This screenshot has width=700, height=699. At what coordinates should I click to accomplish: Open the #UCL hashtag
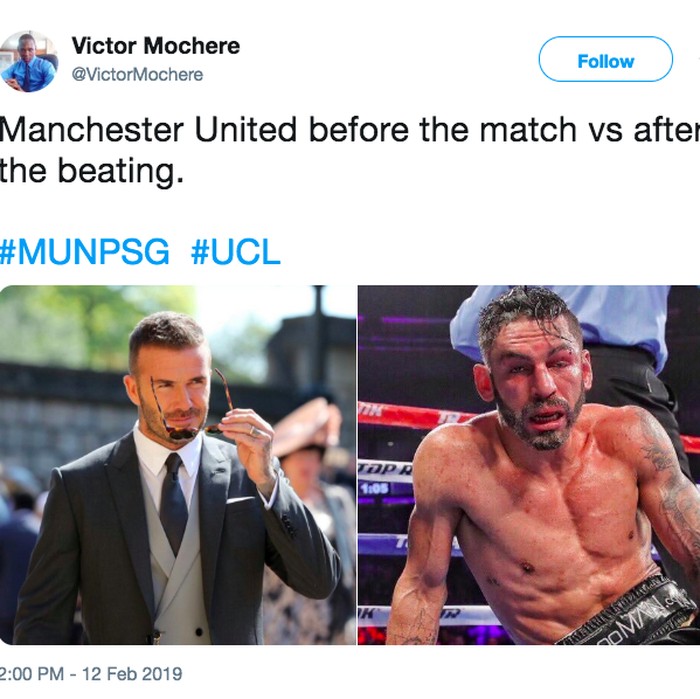[x=235, y=252]
